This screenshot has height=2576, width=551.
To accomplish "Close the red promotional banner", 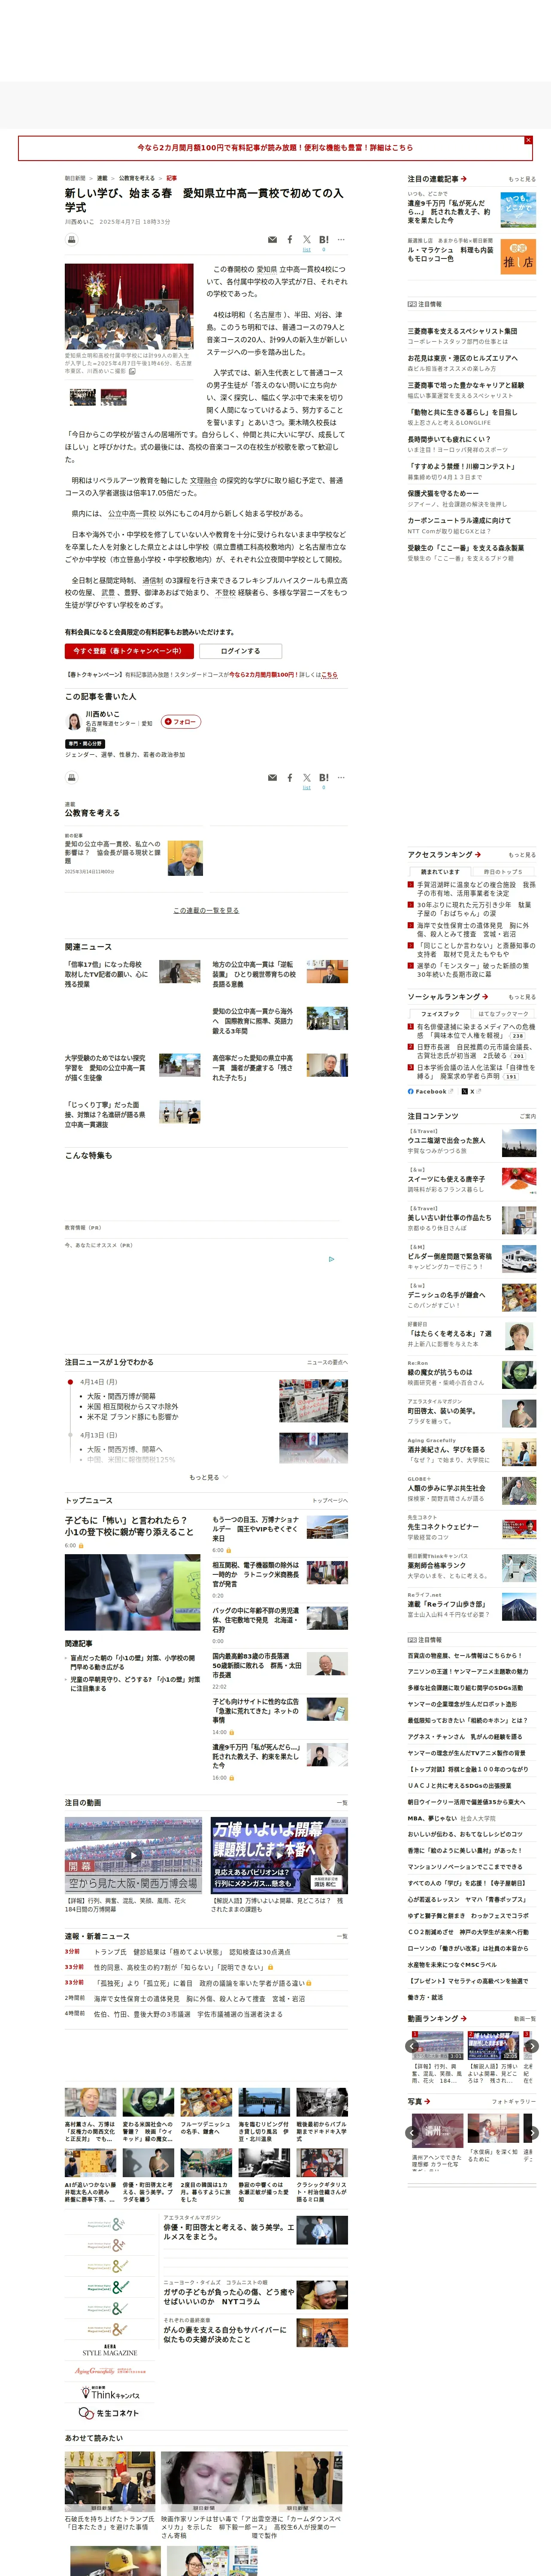I will (528, 140).
